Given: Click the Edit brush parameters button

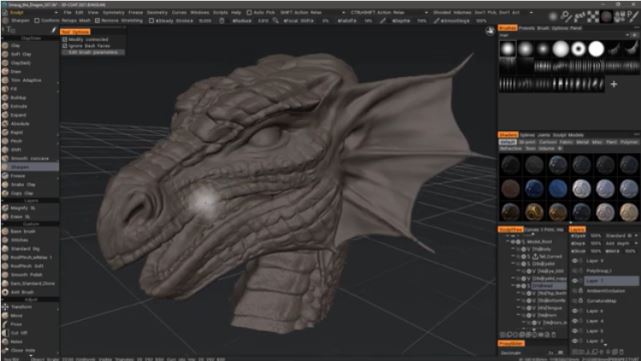Looking at the screenshot, I should tap(92, 53).
